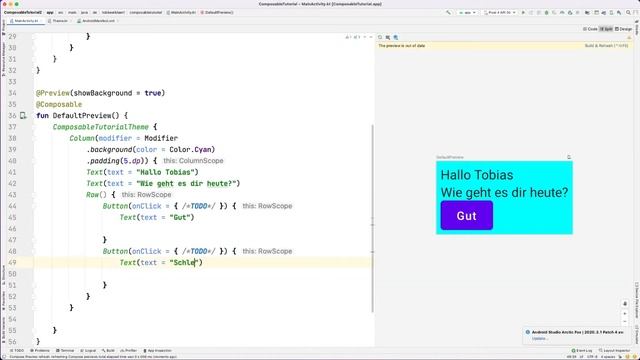
Task: Click the editor vertical scrollbar
Action: (372, 218)
